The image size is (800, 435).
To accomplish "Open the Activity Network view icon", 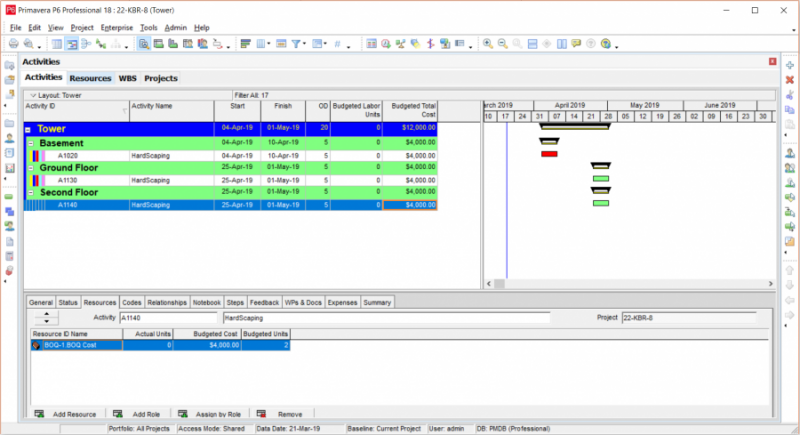I will pos(86,44).
